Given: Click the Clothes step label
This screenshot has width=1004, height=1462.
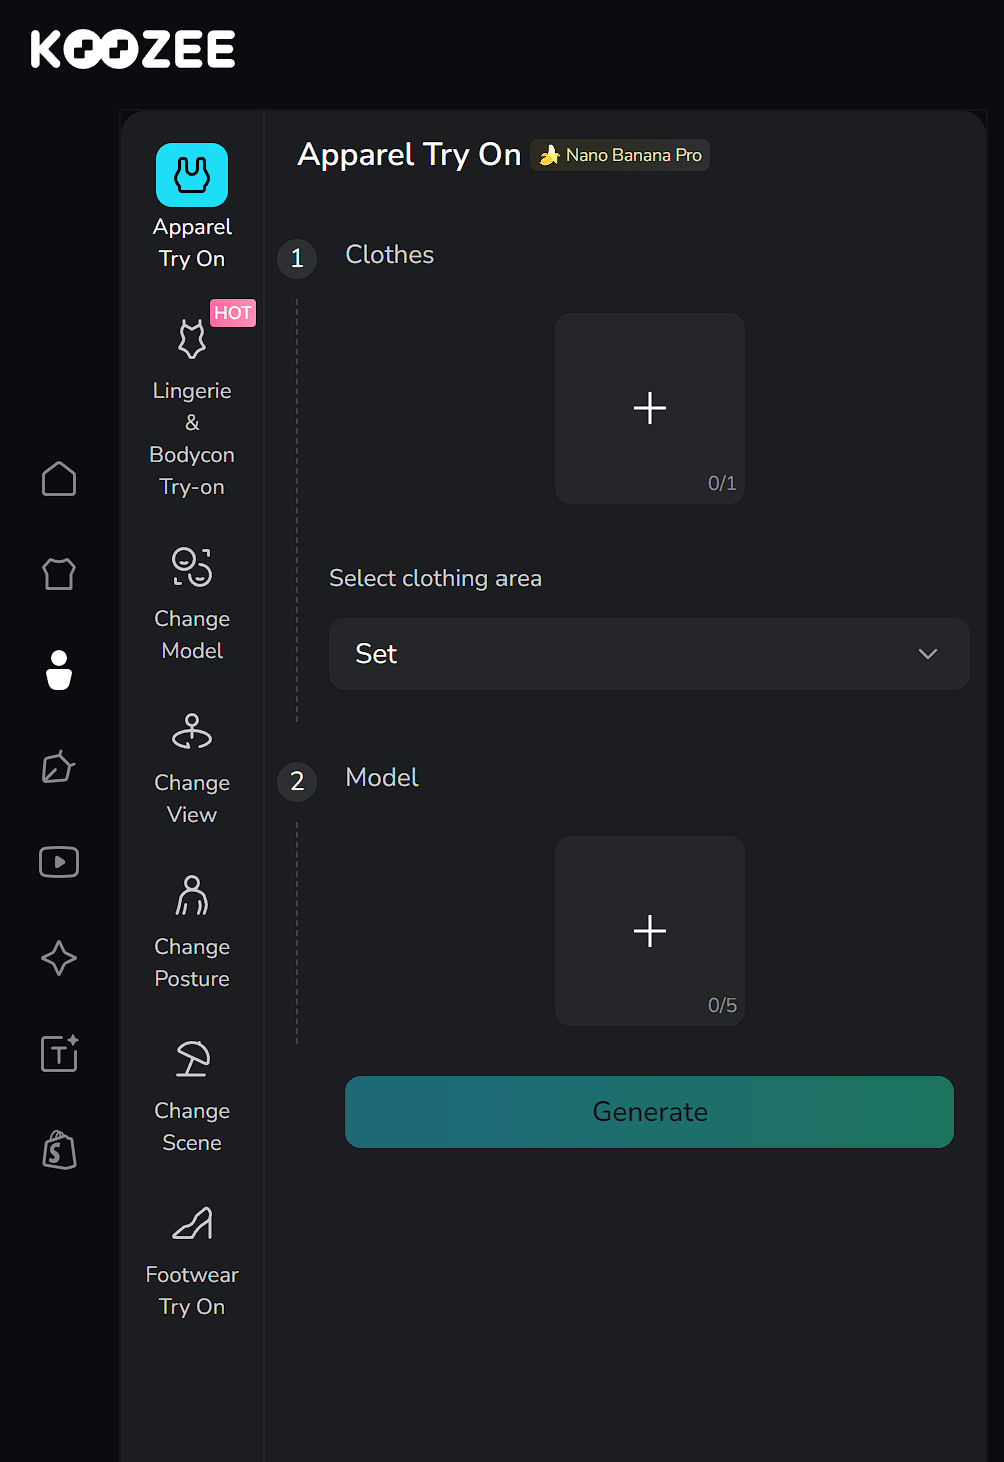Looking at the screenshot, I should (390, 255).
